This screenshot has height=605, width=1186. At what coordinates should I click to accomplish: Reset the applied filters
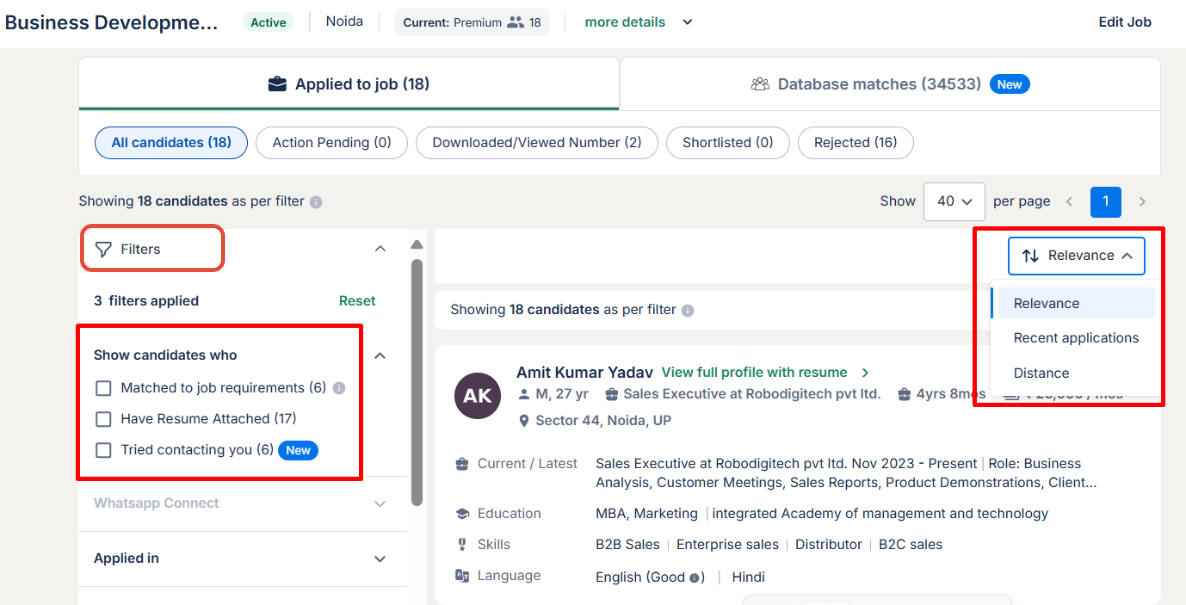coord(357,301)
